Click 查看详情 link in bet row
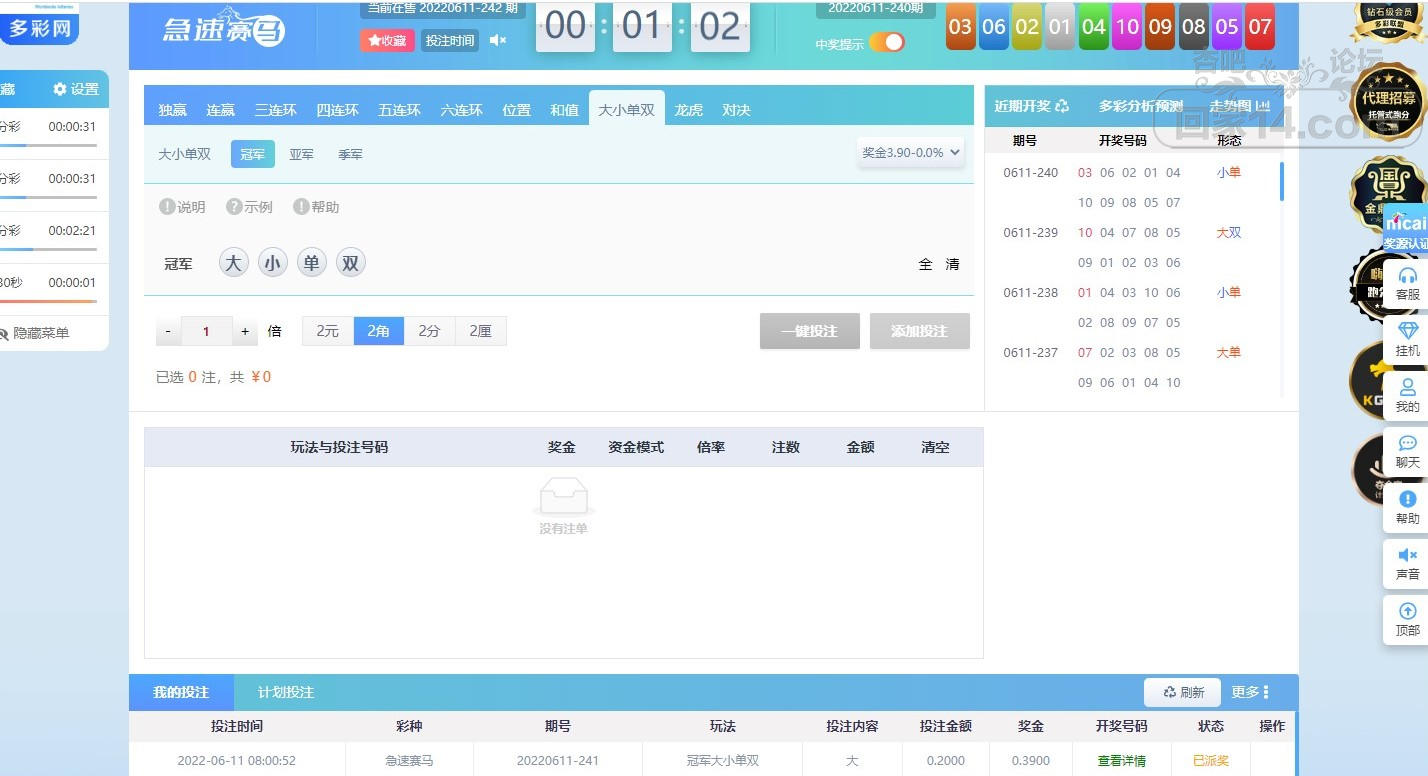Image resolution: width=1428 pixels, height=776 pixels. click(x=1121, y=761)
